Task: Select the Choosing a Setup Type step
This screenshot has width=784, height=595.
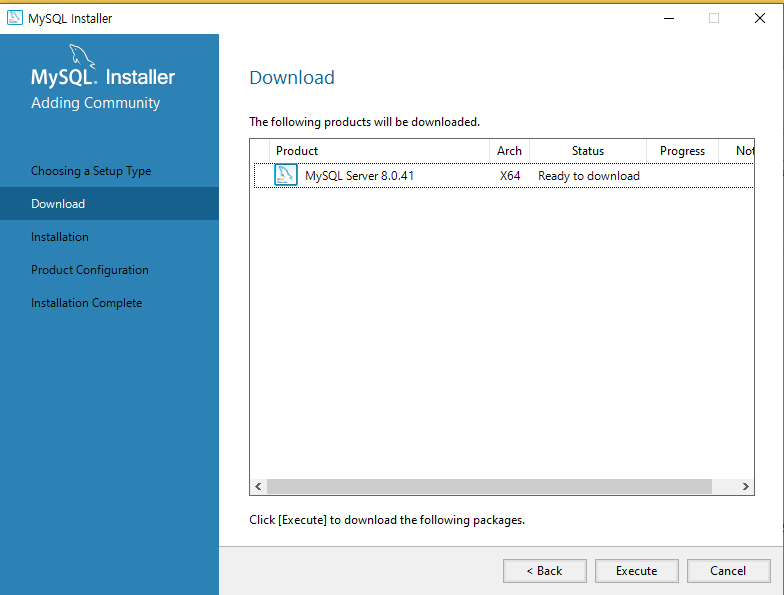Action: tap(91, 171)
